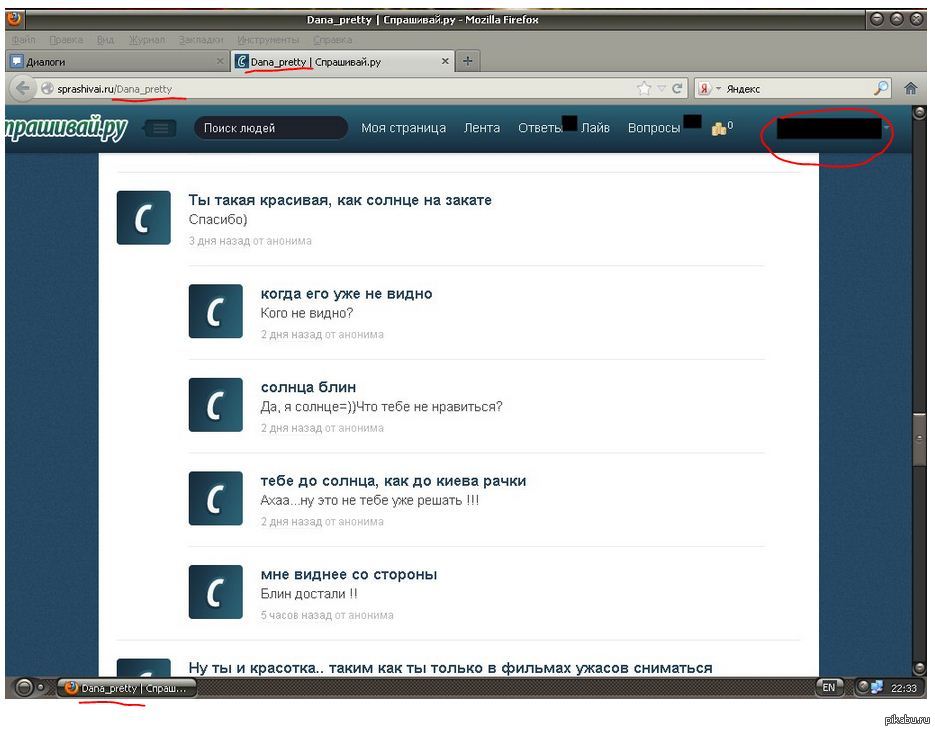Open the Вопросы section
This screenshot has height=731, width=935.
(654, 128)
